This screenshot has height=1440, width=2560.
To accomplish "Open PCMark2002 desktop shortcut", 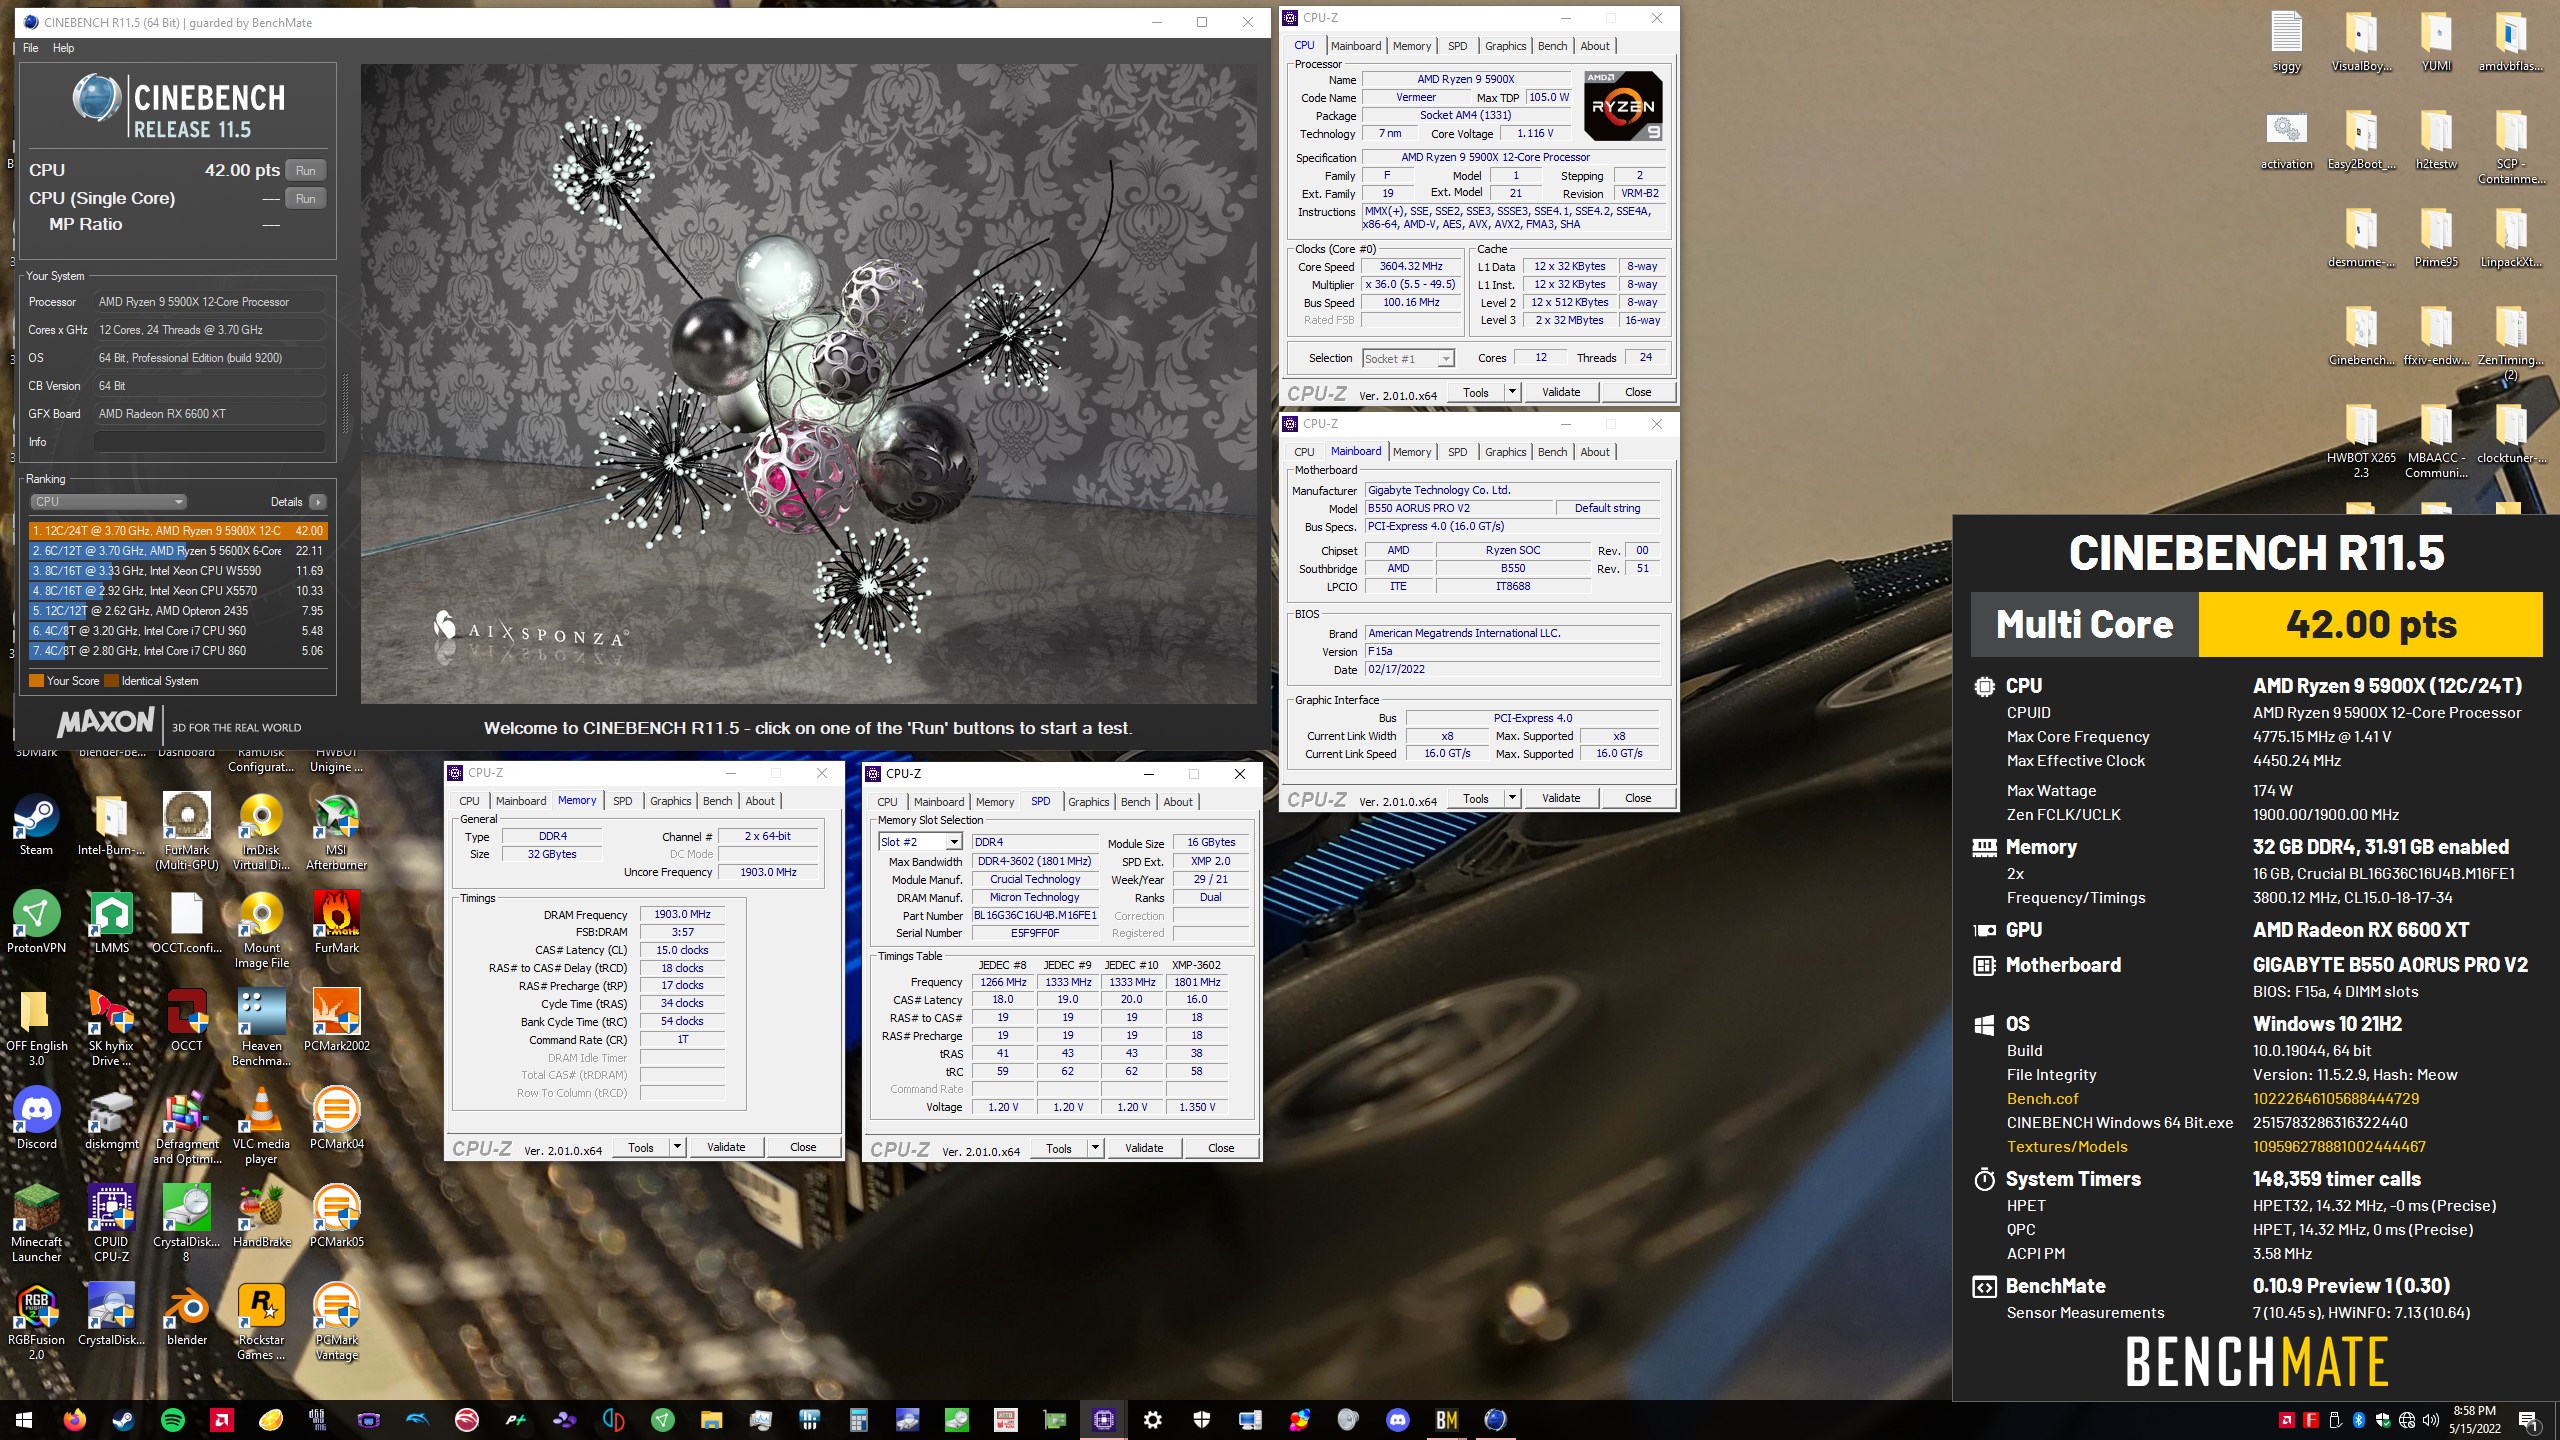I will (336, 1020).
